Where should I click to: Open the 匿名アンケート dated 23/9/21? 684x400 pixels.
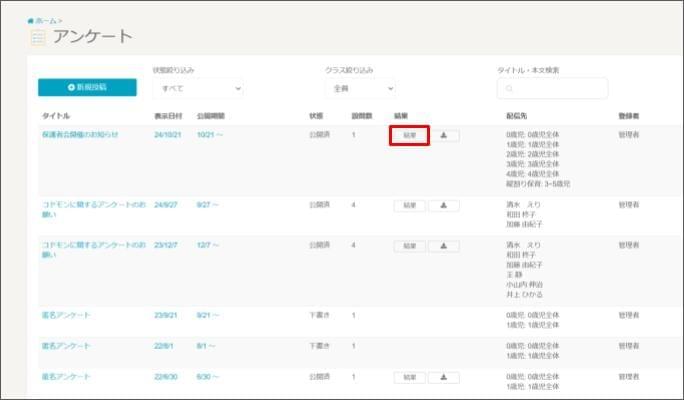(66, 314)
